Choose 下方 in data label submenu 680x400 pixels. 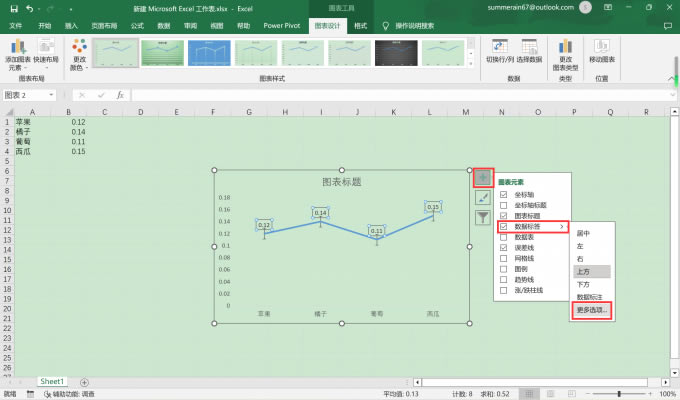[584, 284]
